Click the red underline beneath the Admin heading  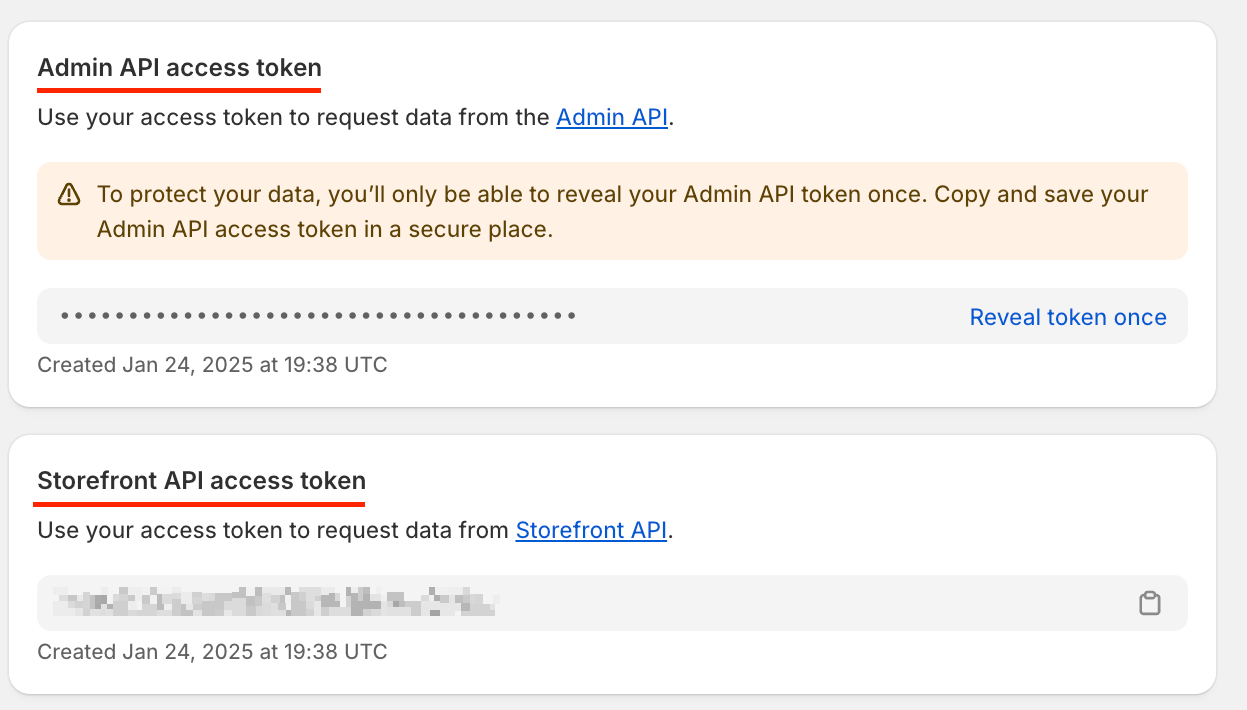[180, 89]
